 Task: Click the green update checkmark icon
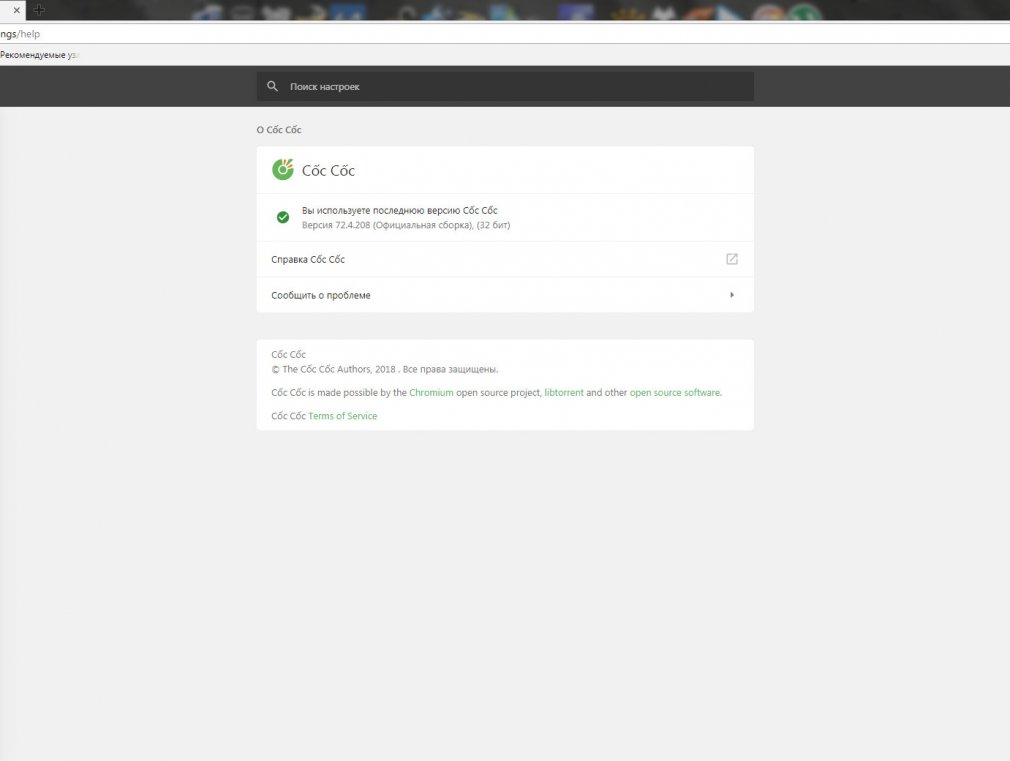click(283, 217)
